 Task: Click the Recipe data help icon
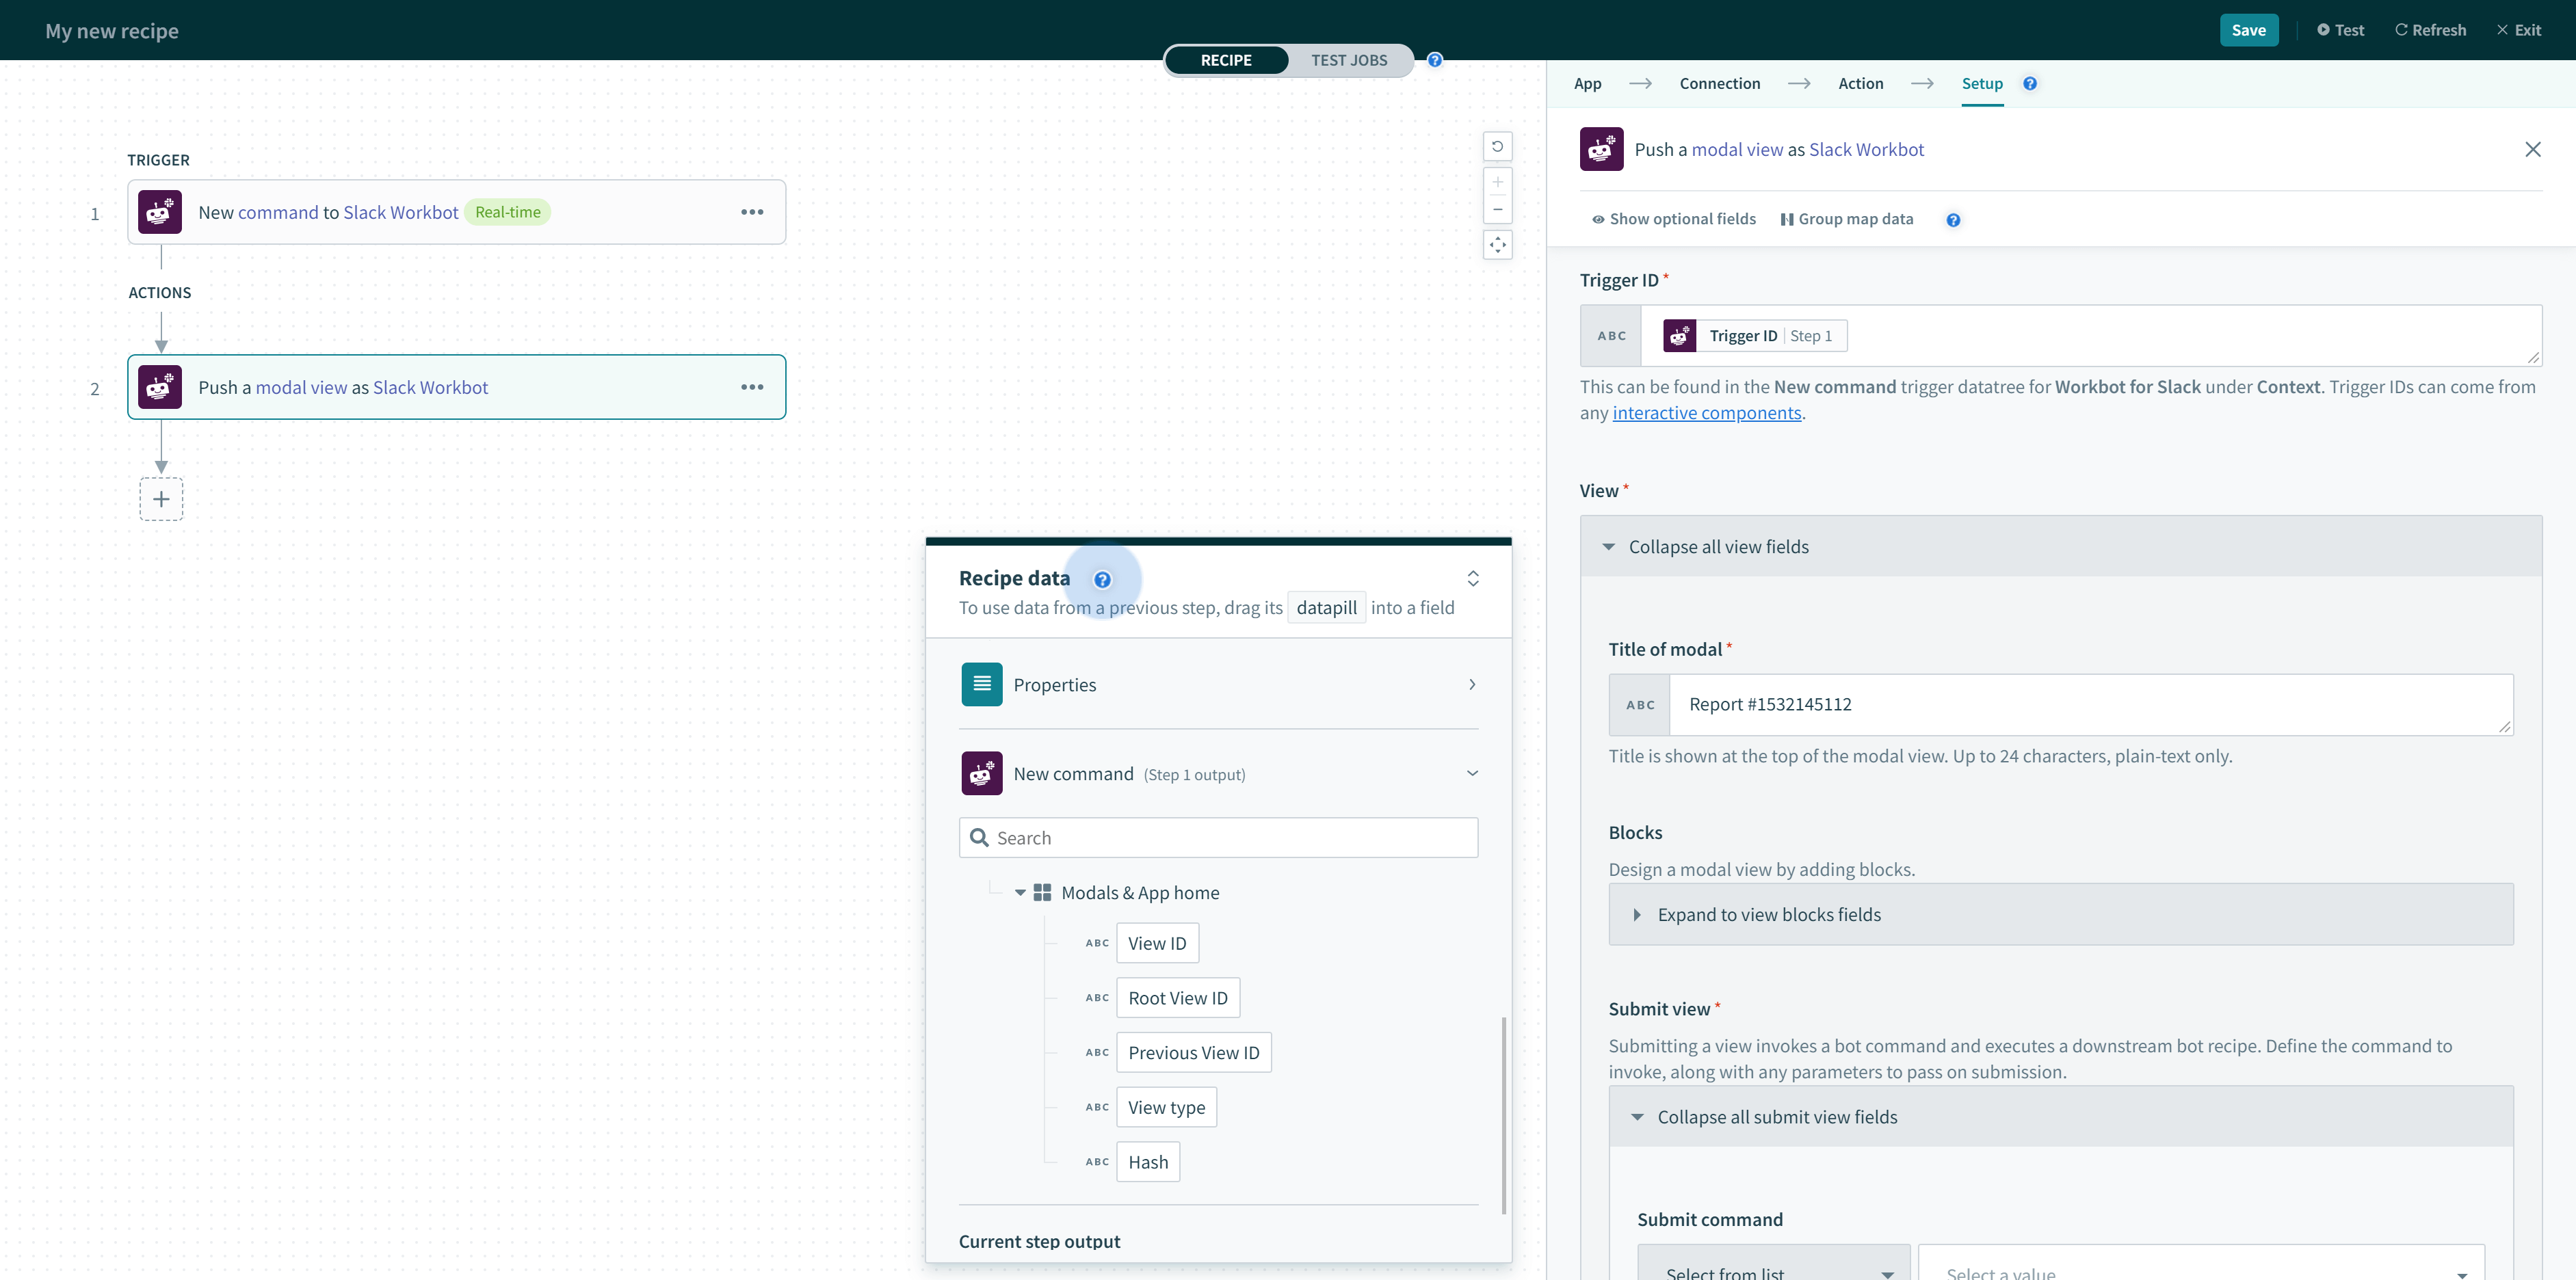pyautogui.click(x=1102, y=579)
